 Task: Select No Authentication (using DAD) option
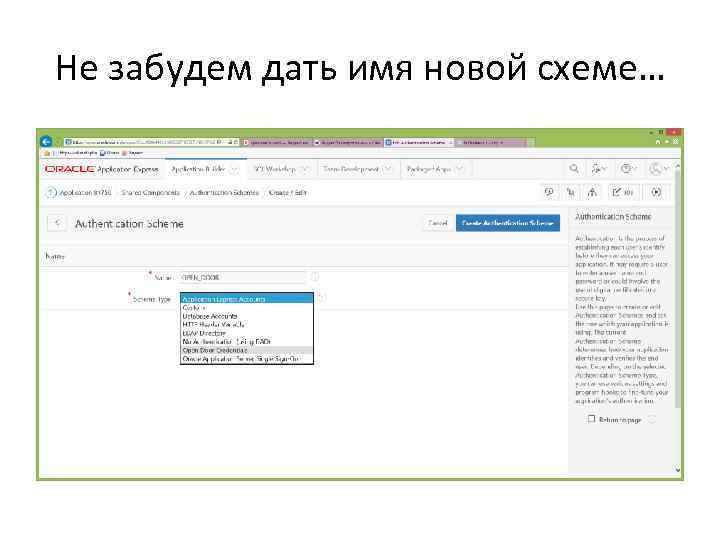click(247, 342)
